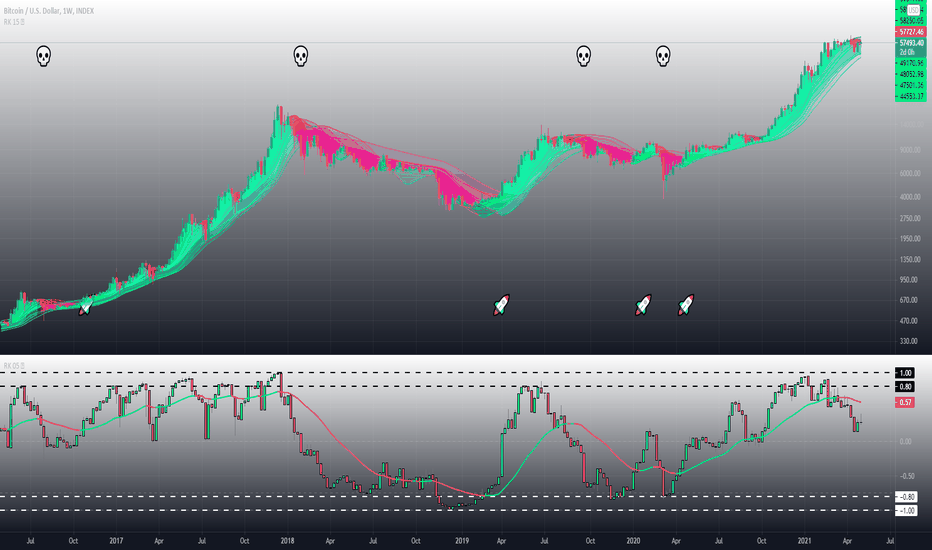Click the 48052.98 price label
Screen dimensions: 932x550
(x=911, y=74)
